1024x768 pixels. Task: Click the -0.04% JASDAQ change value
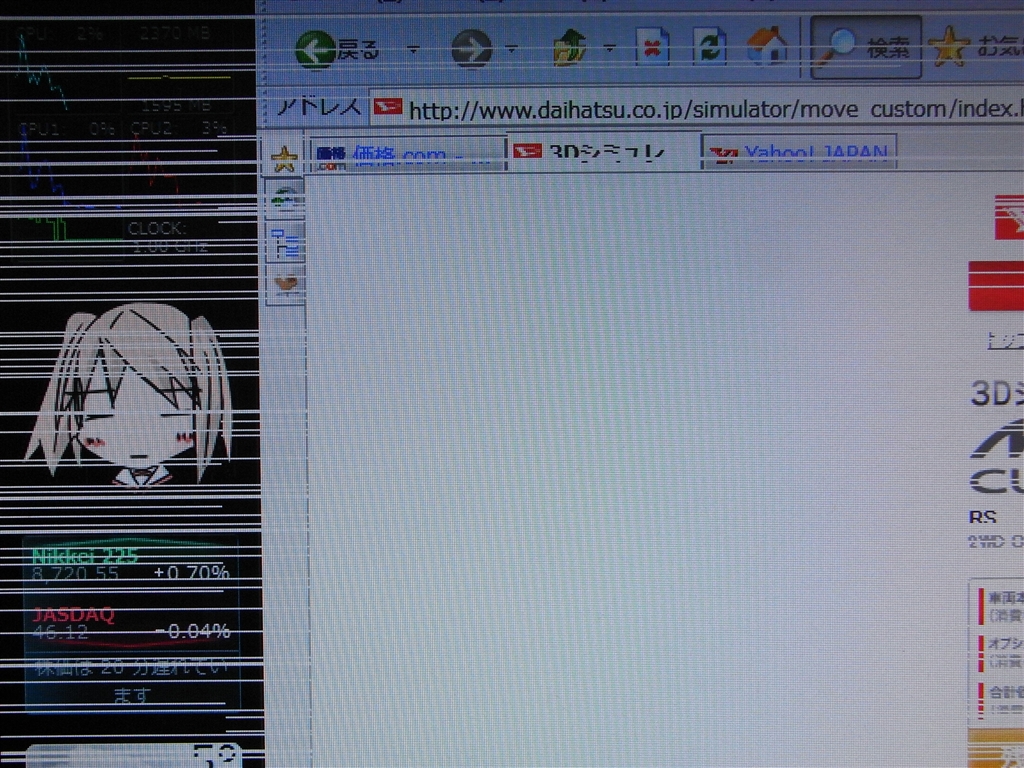[193, 631]
